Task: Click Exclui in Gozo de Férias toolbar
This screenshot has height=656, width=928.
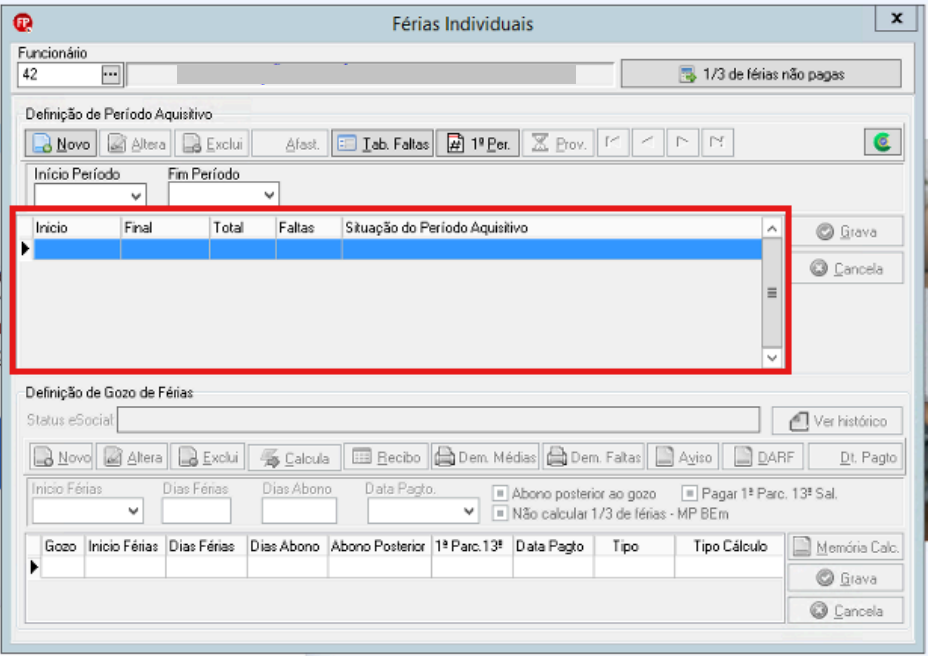Action: (x=208, y=457)
